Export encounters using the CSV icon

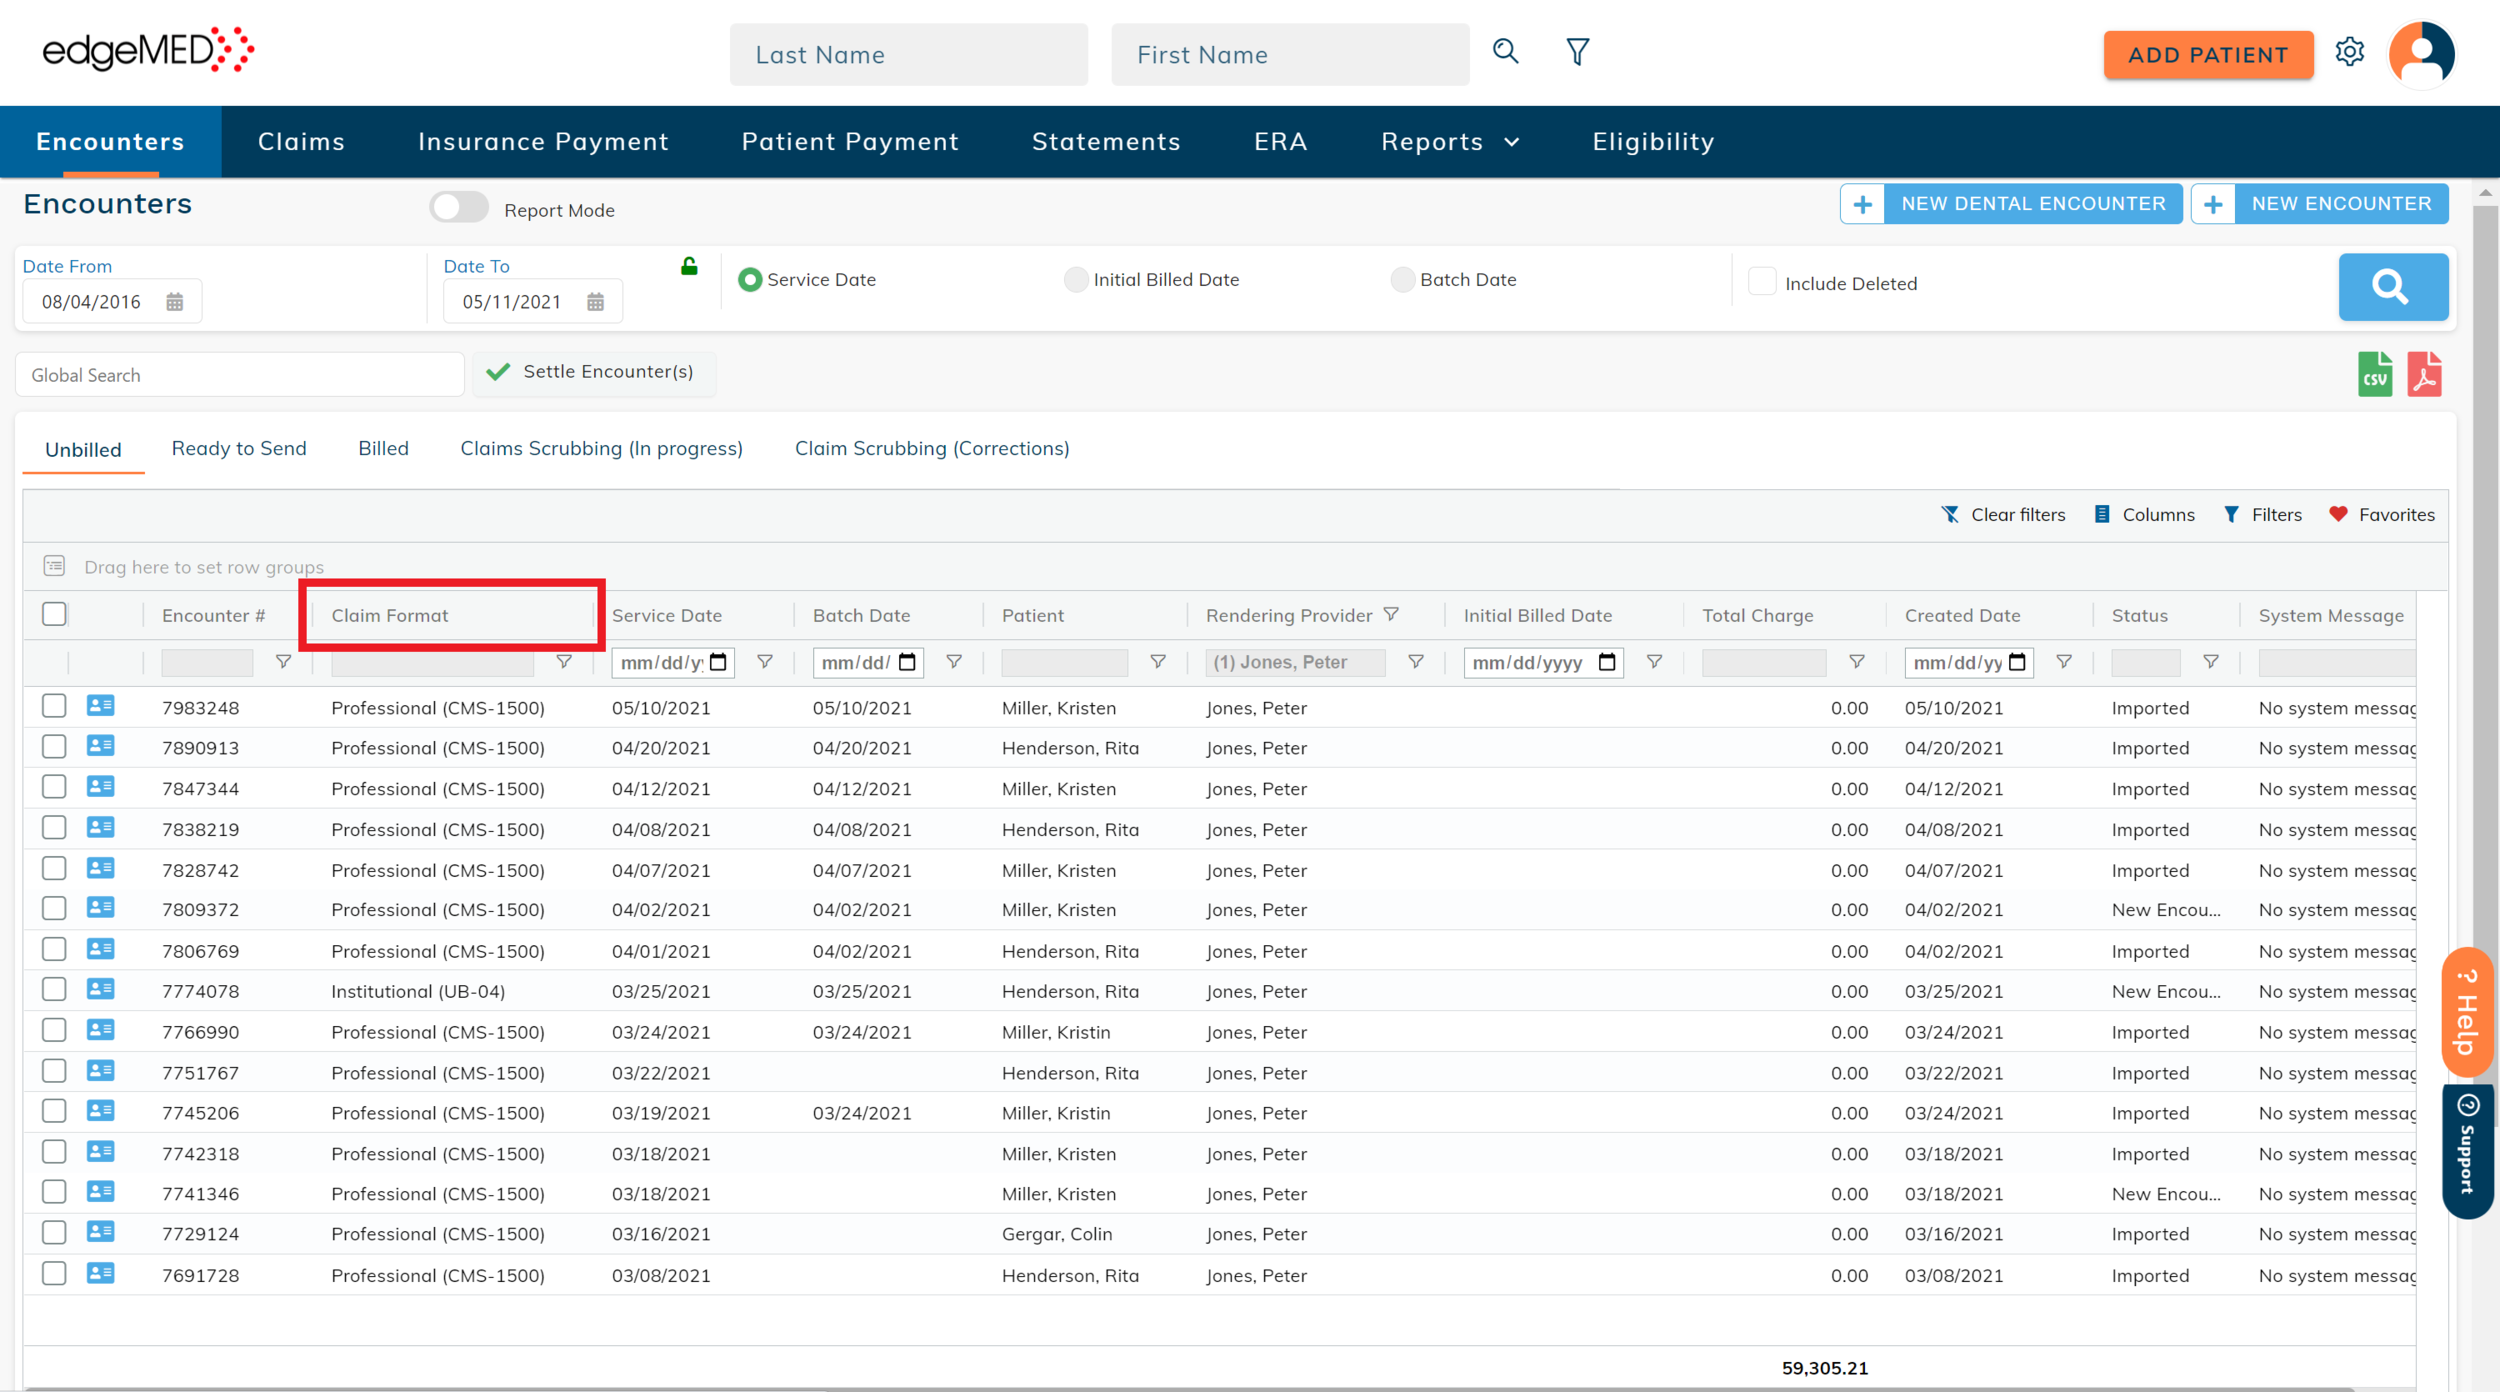click(x=2374, y=375)
